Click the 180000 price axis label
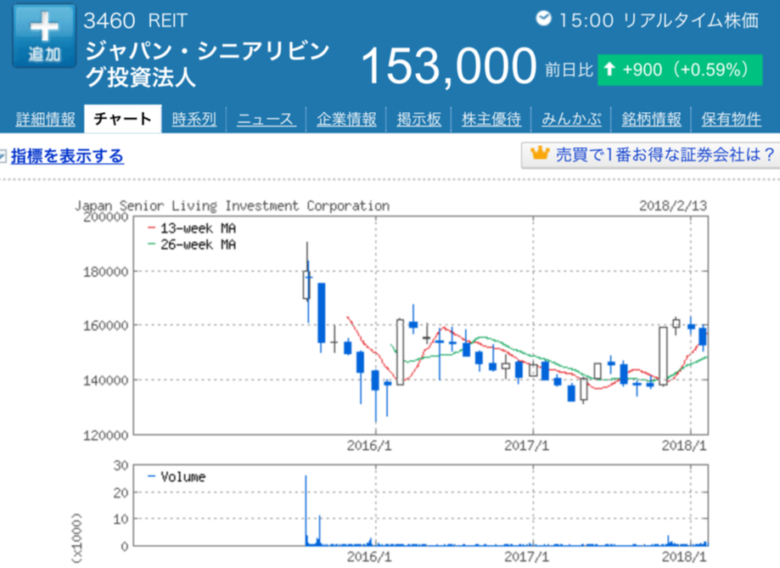The image size is (780, 568). [x=105, y=272]
